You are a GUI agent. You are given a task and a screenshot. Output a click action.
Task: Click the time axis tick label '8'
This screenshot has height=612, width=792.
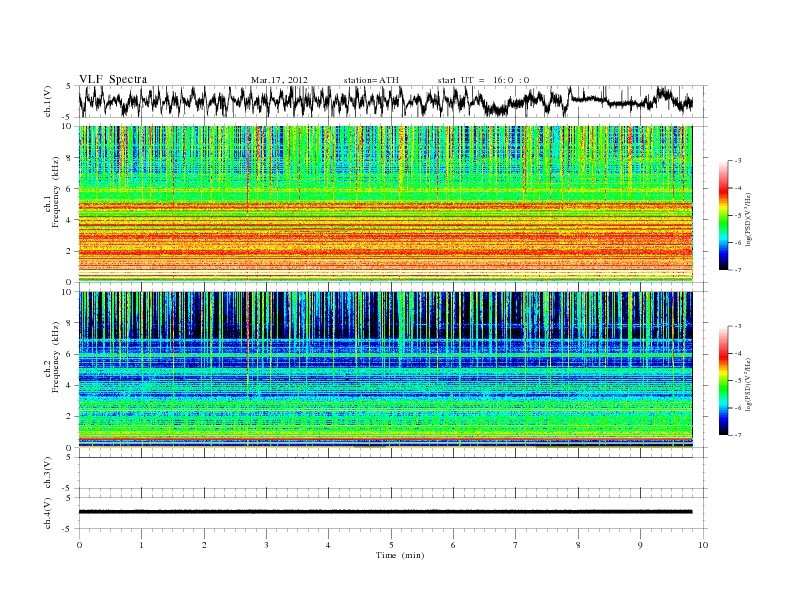click(578, 545)
